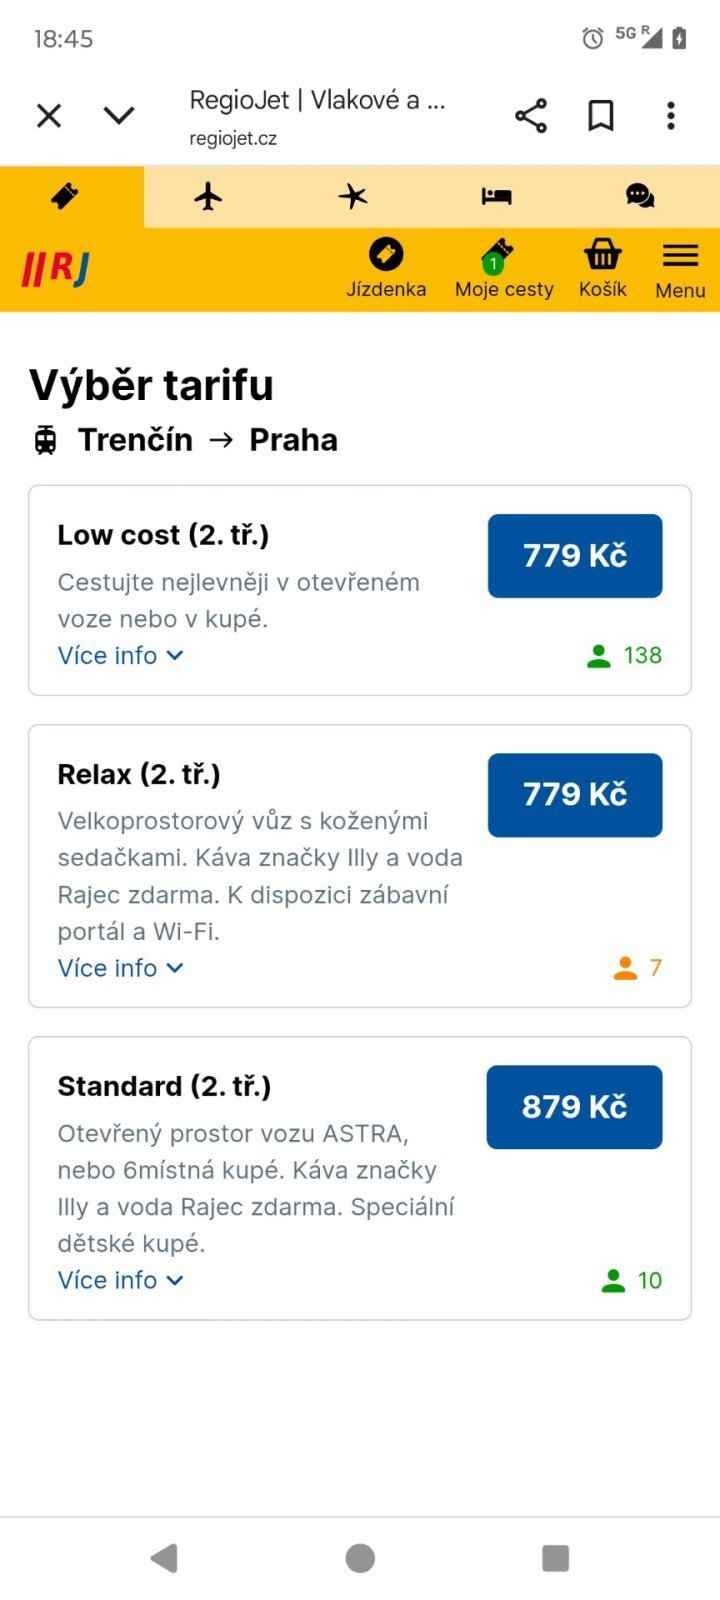Close the browser custom tab
Image resolution: width=720 pixels, height=1600 pixels.
coord(49,116)
